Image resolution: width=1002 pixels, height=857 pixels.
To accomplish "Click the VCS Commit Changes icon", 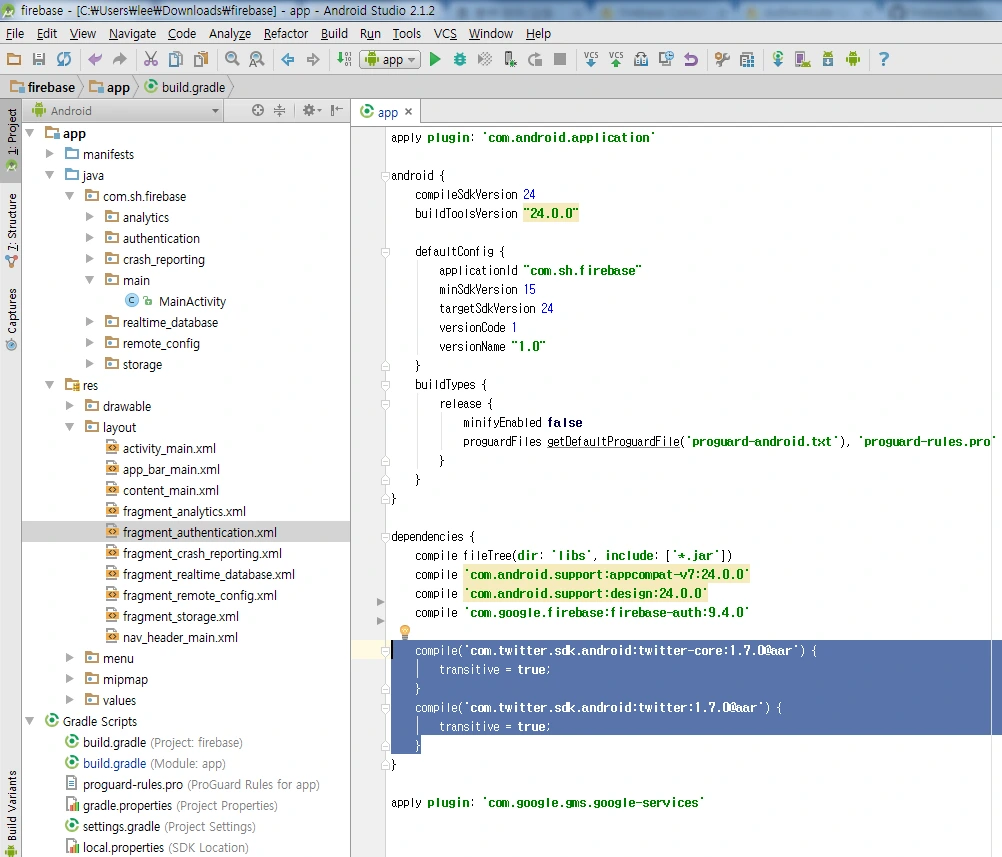I will tap(616, 60).
